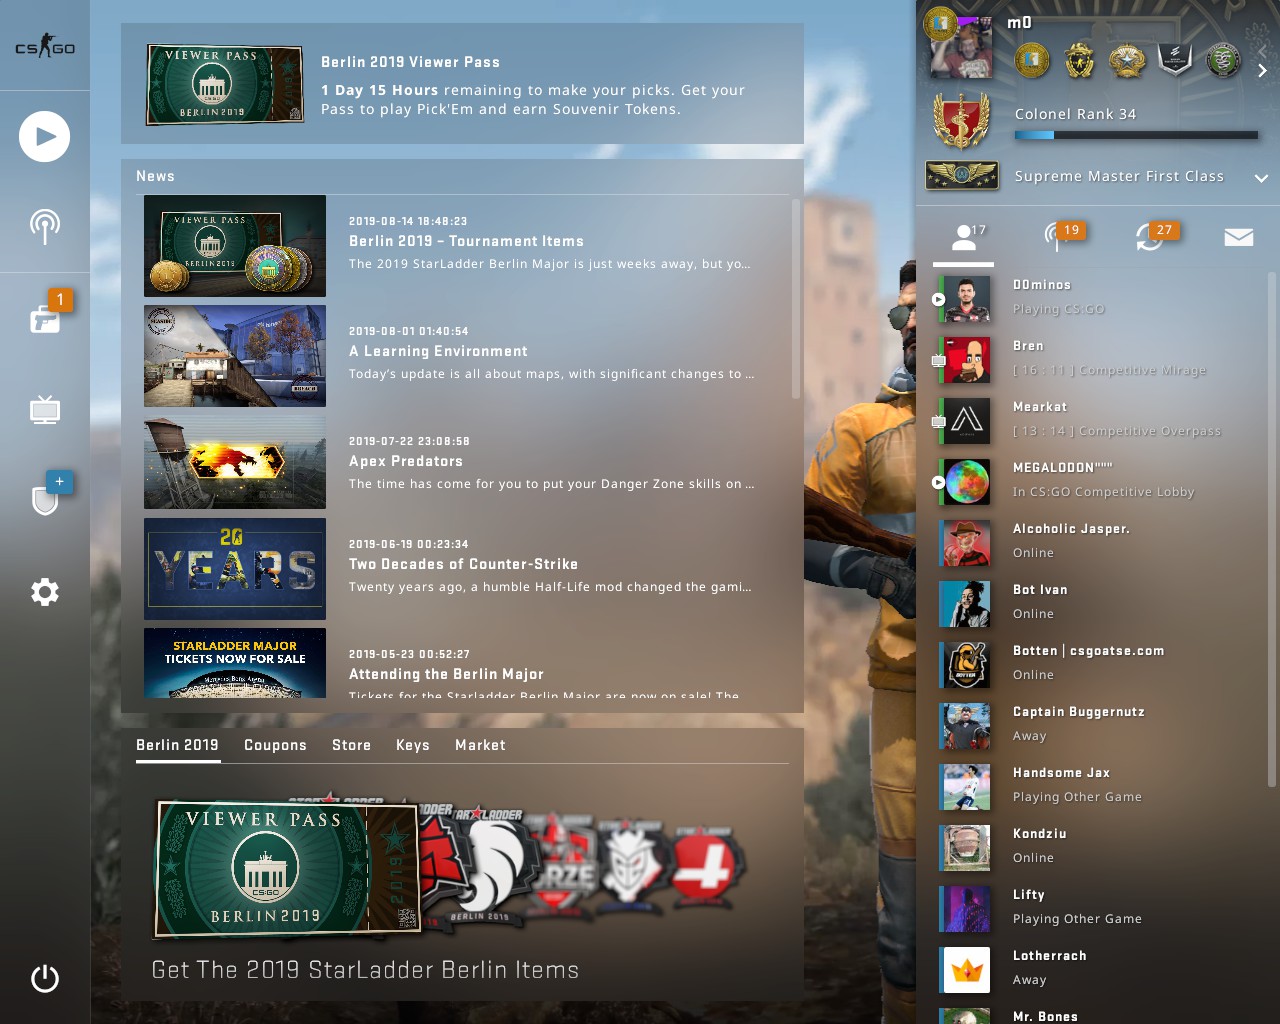Open the inventory icon with badge 1
The width and height of the screenshot is (1280, 1024).
(x=45, y=319)
